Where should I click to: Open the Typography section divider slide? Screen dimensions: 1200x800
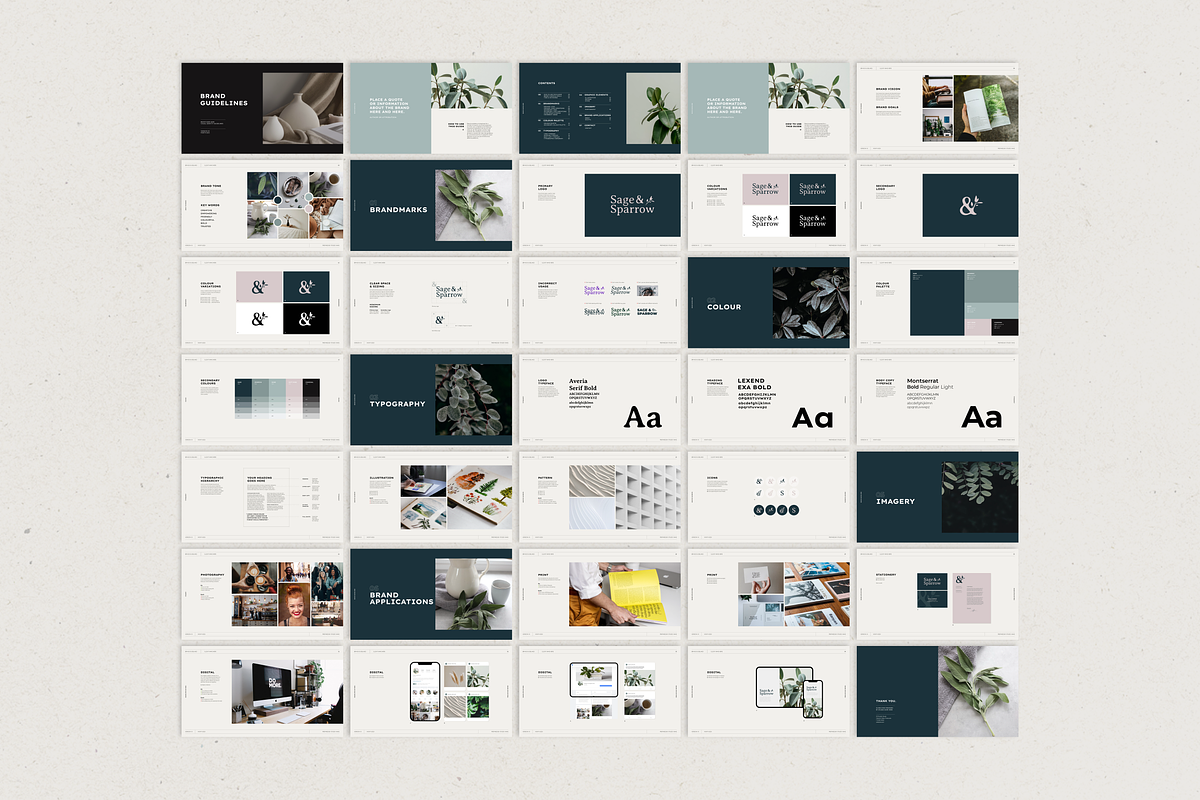click(x=430, y=399)
